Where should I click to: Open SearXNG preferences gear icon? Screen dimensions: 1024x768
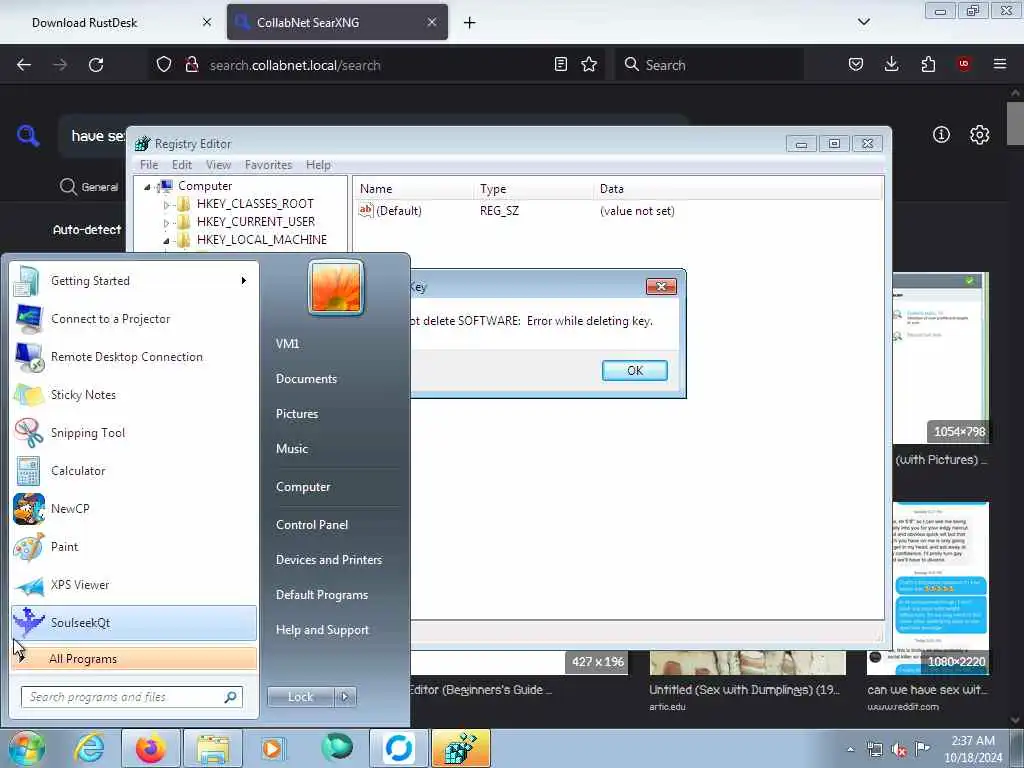click(979, 135)
